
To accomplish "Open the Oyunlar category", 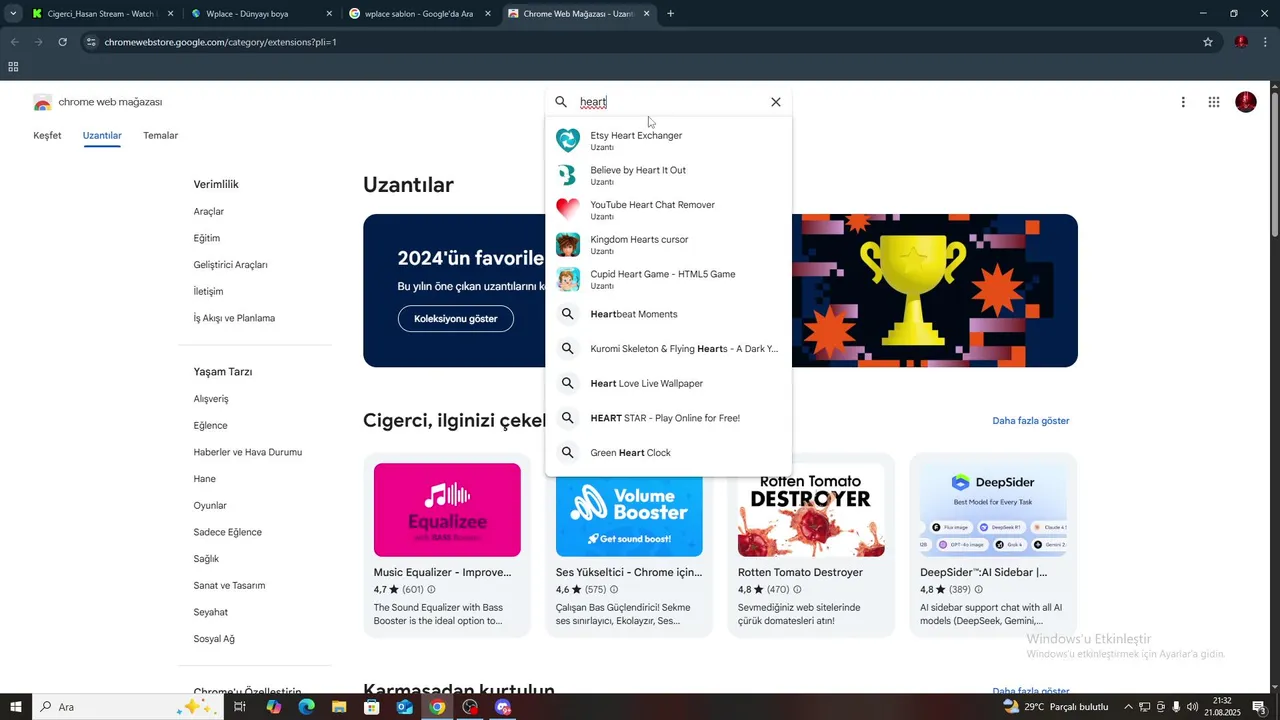I will pos(210,506).
